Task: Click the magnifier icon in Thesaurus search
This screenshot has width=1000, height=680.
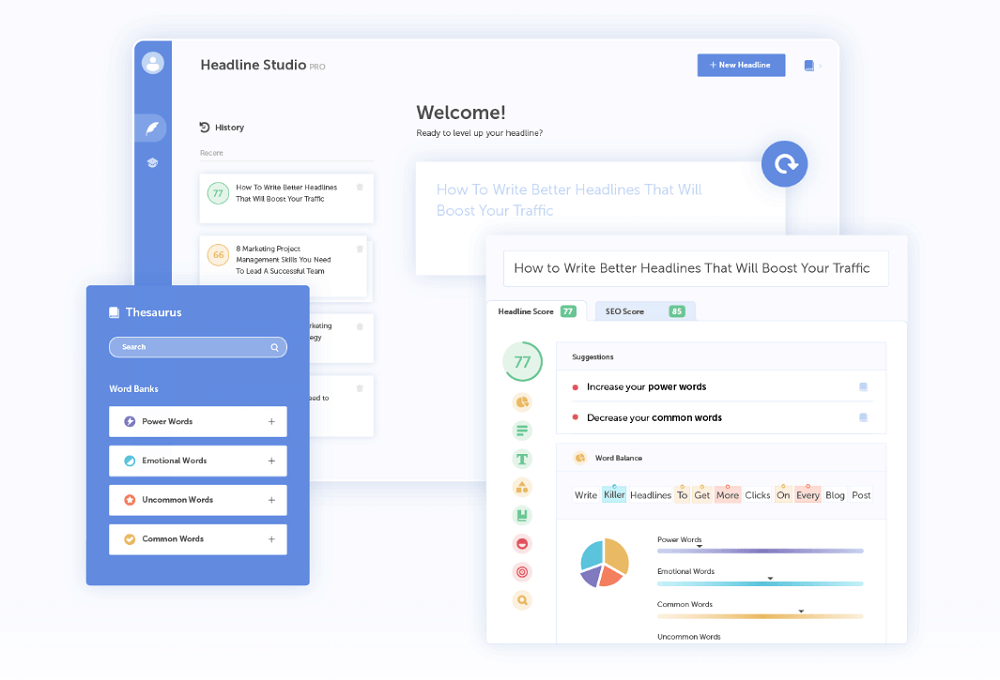Action: point(274,347)
